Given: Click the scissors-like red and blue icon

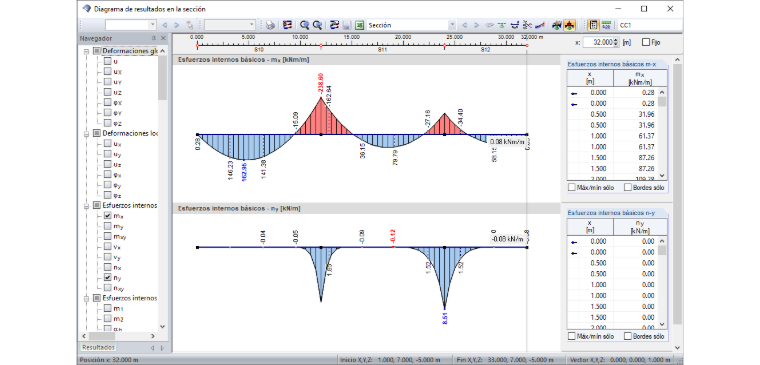Looking at the screenshot, I should click(x=528, y=25).
